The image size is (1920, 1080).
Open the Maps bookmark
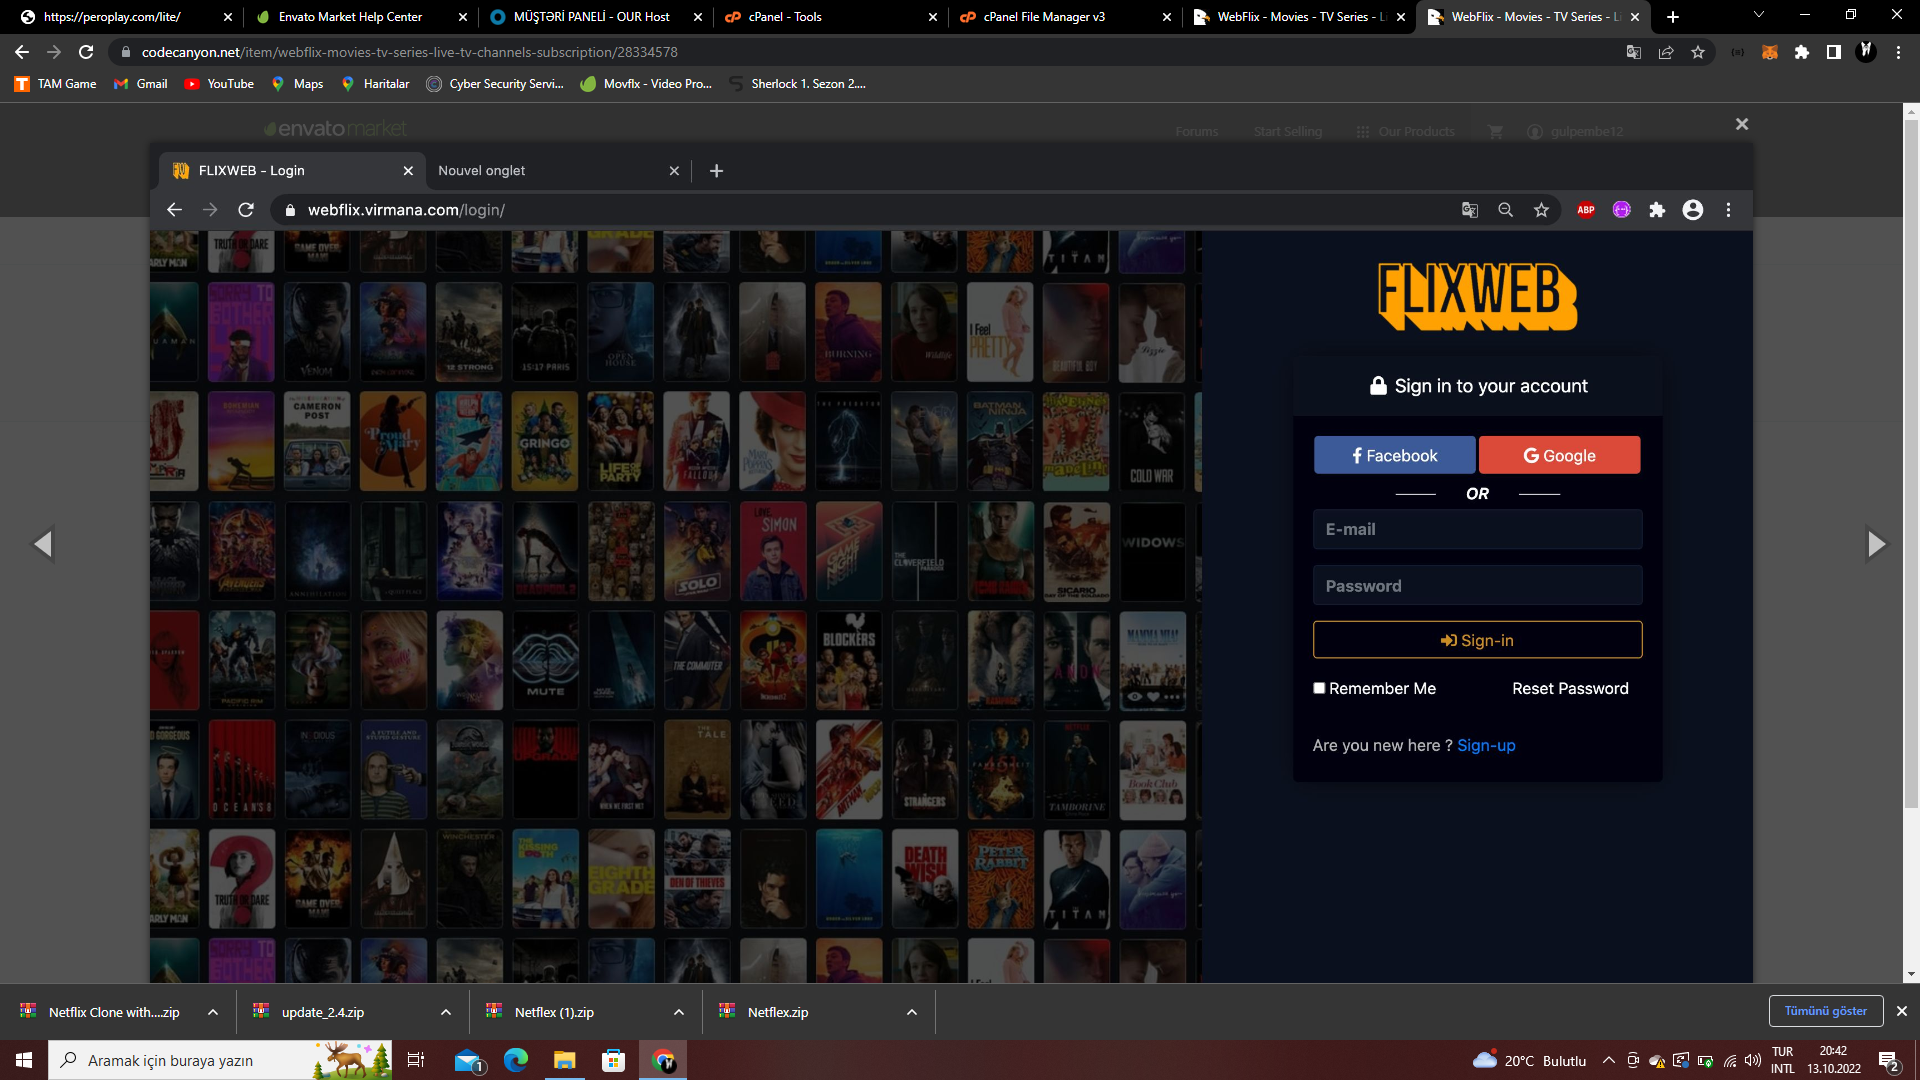pyautogui.click(x=297, y=84)
